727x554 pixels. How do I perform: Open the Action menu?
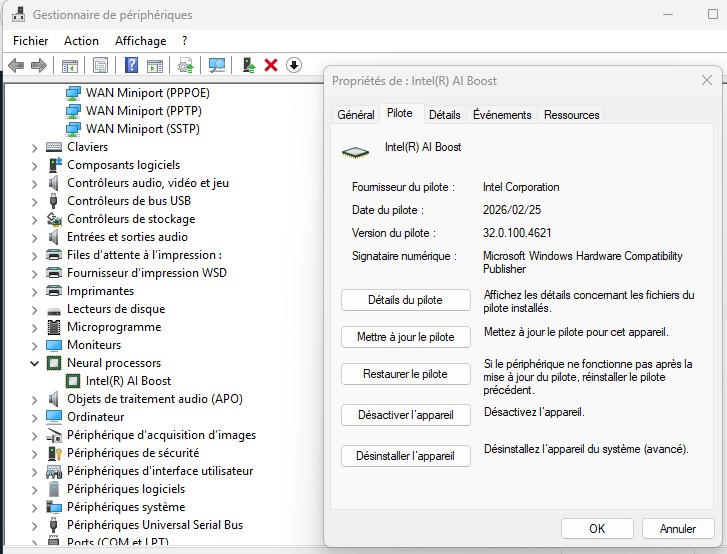81,41
